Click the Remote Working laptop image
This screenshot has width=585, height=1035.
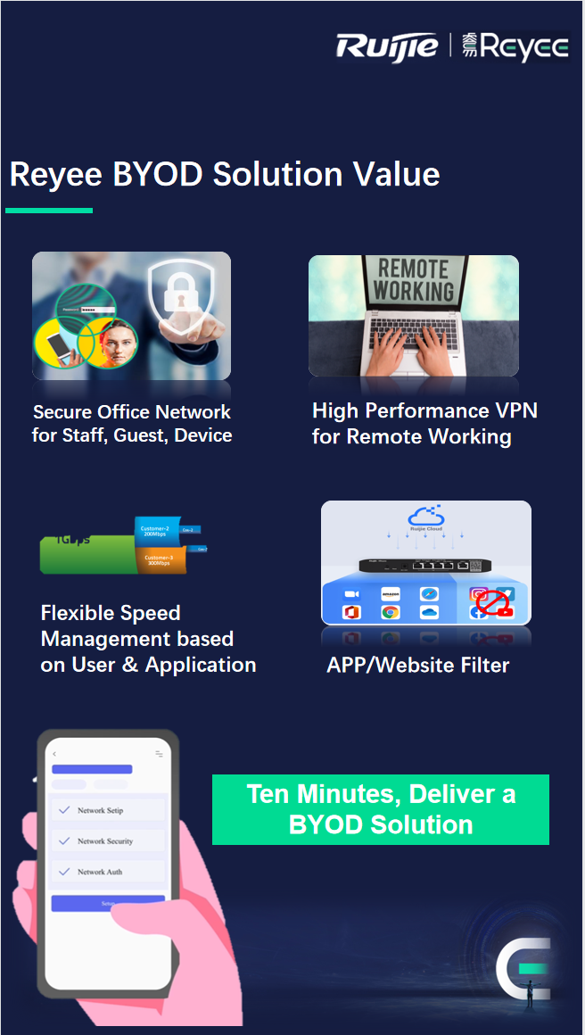(x=413, y=316)
